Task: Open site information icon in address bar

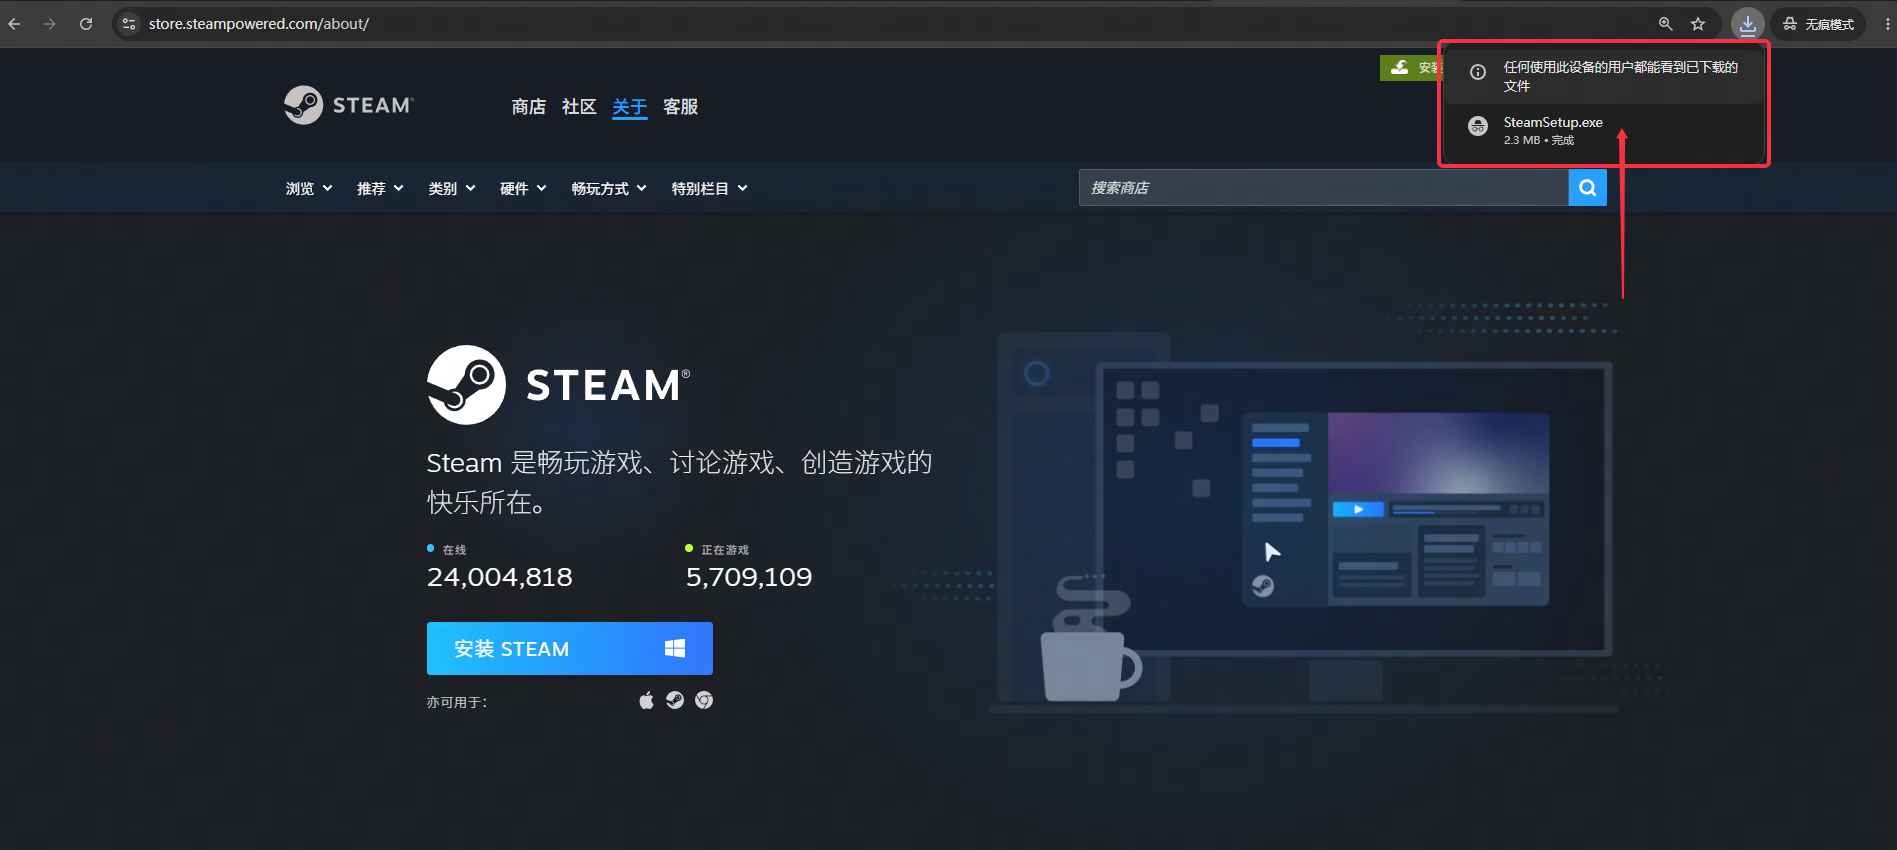Action: pos(128,24)
